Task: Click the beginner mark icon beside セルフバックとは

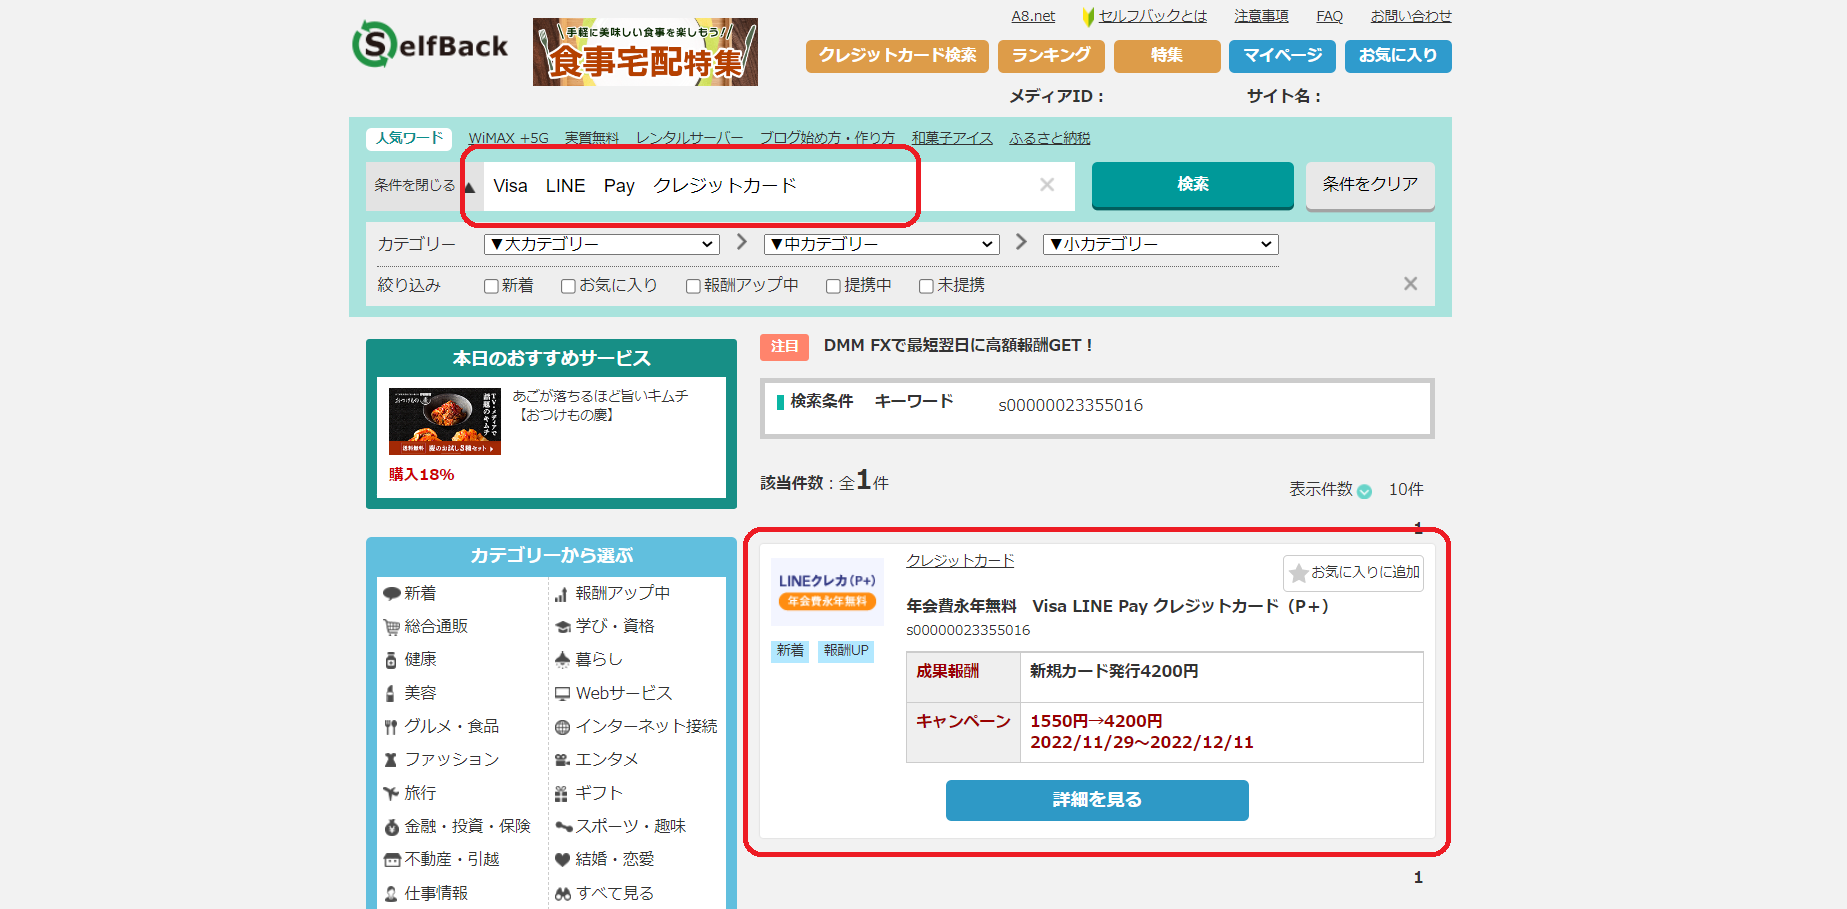Action: click(x=1088, y=17)
